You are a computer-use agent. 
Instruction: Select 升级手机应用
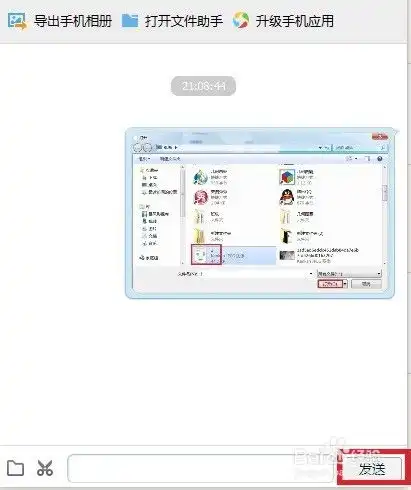pos(295,21)
